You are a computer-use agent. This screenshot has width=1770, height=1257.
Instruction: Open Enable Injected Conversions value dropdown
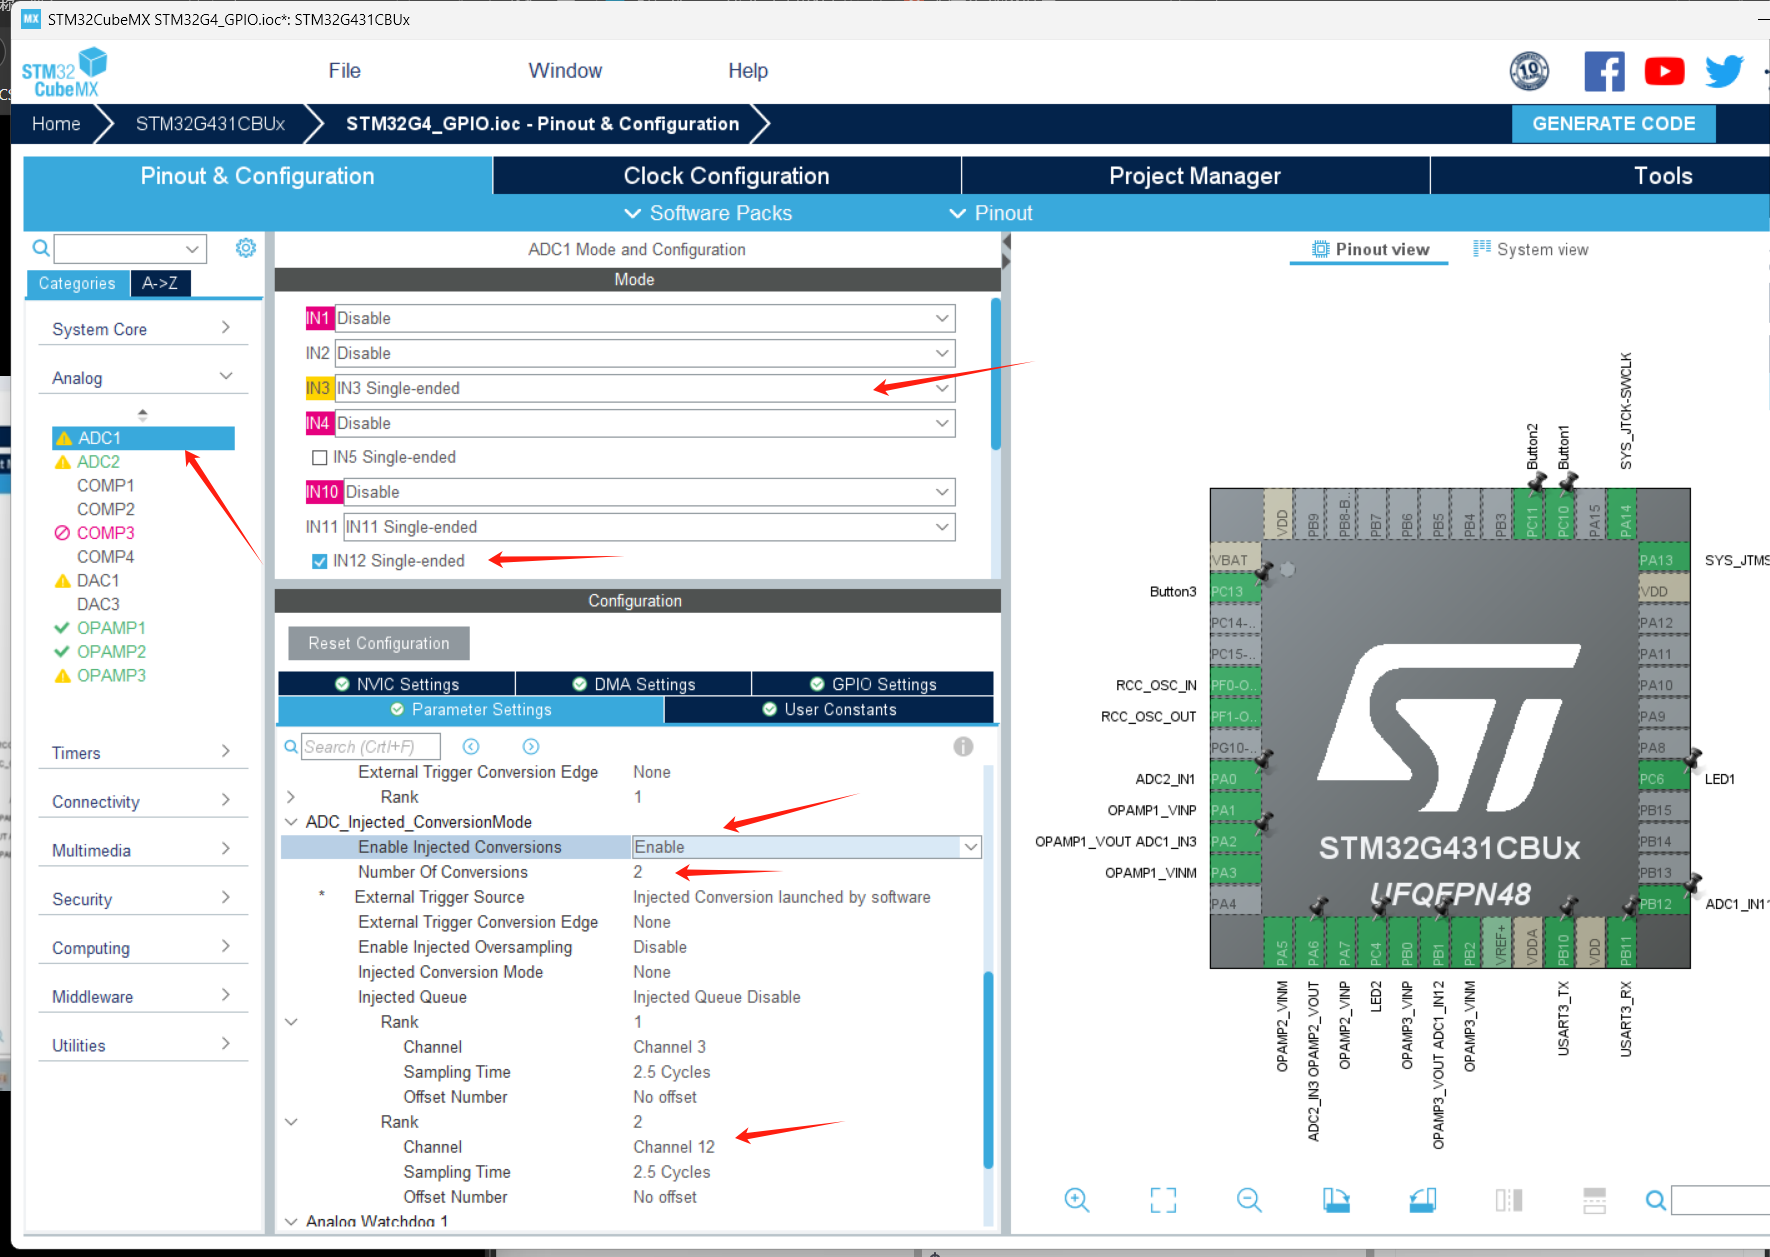tap(806, 847)
